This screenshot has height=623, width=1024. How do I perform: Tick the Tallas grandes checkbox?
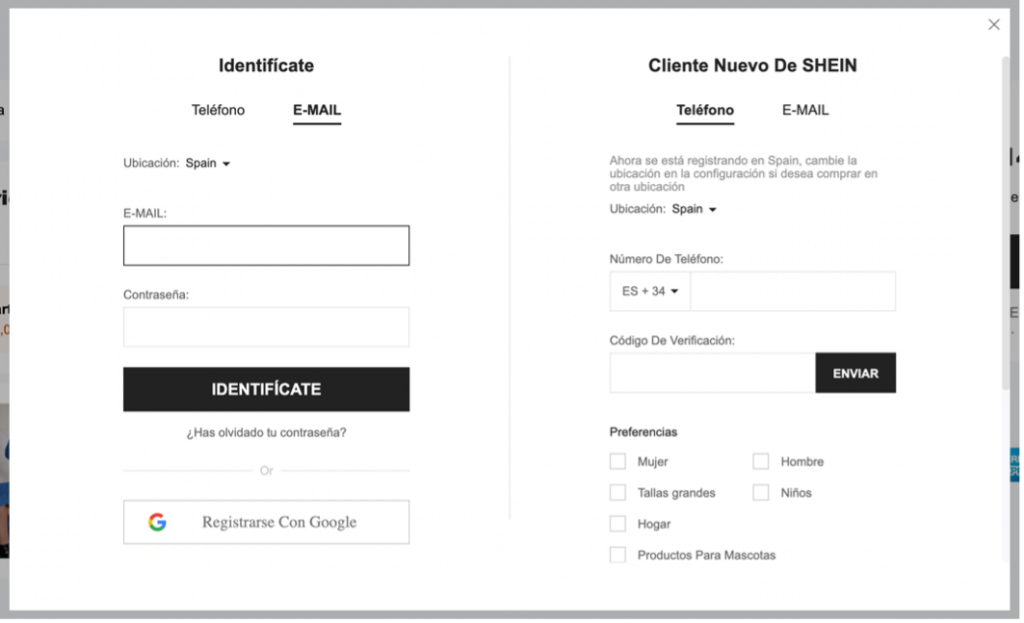618,493
